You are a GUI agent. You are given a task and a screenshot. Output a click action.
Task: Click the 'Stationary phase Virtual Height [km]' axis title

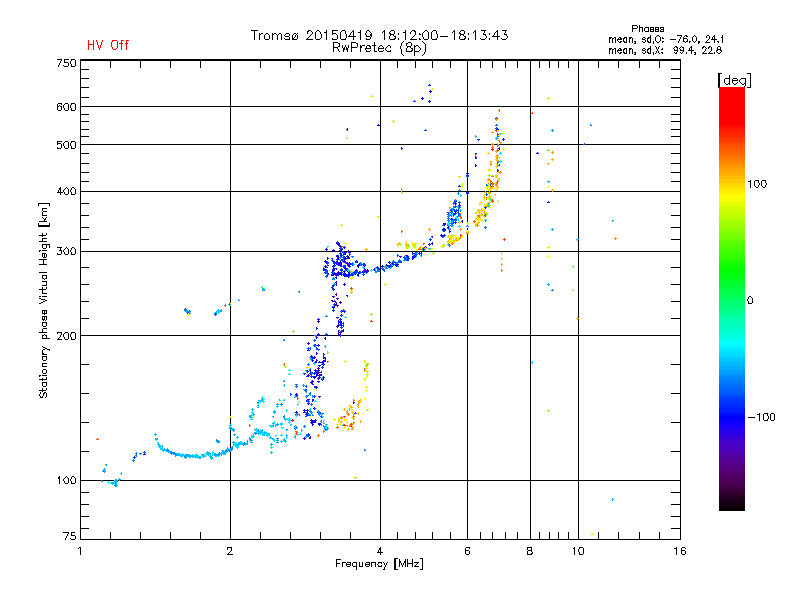(44, 301)
